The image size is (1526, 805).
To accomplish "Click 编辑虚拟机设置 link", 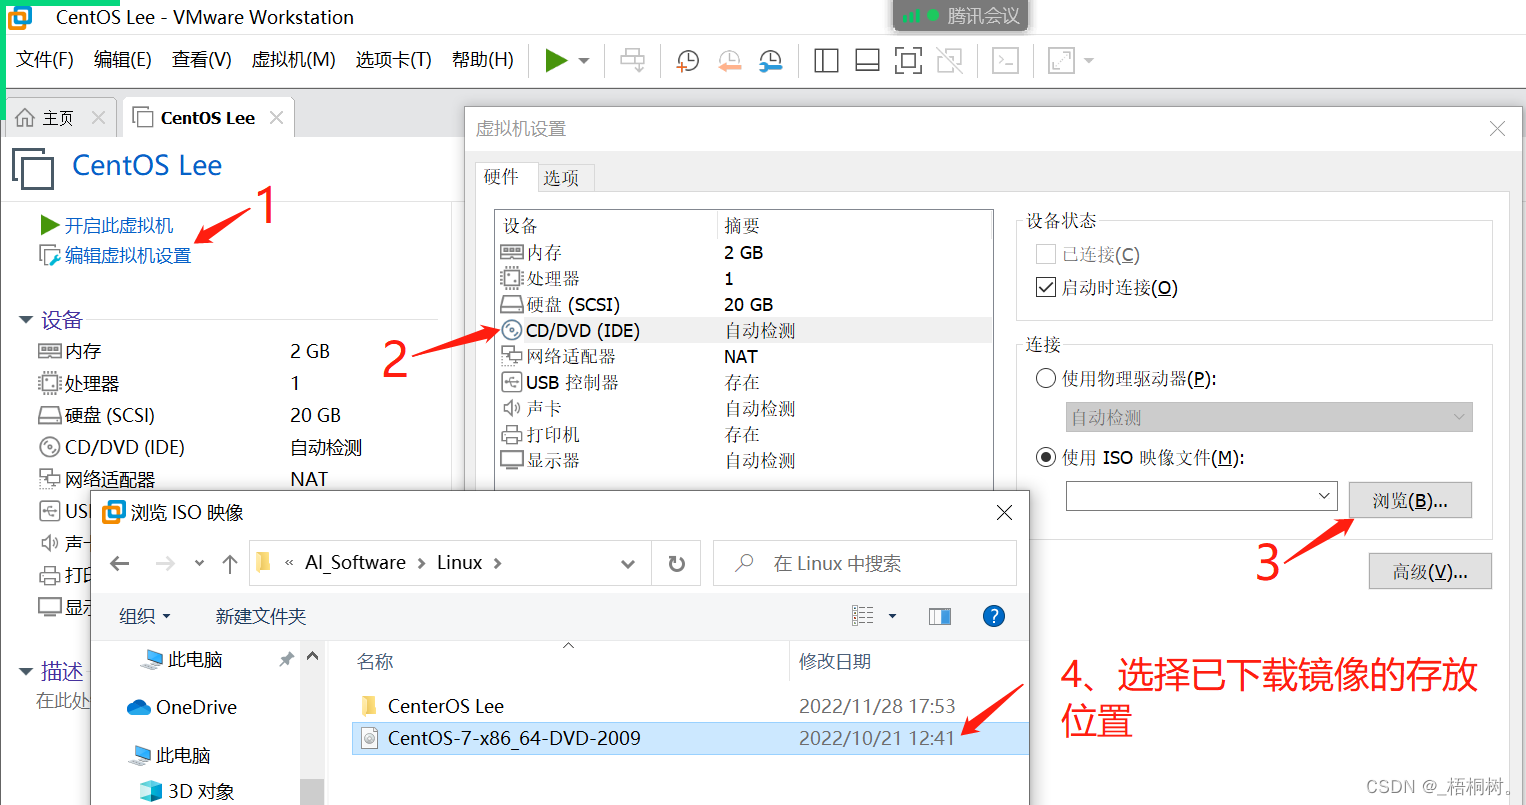I will pyautogui.click(x=128, y=256).
